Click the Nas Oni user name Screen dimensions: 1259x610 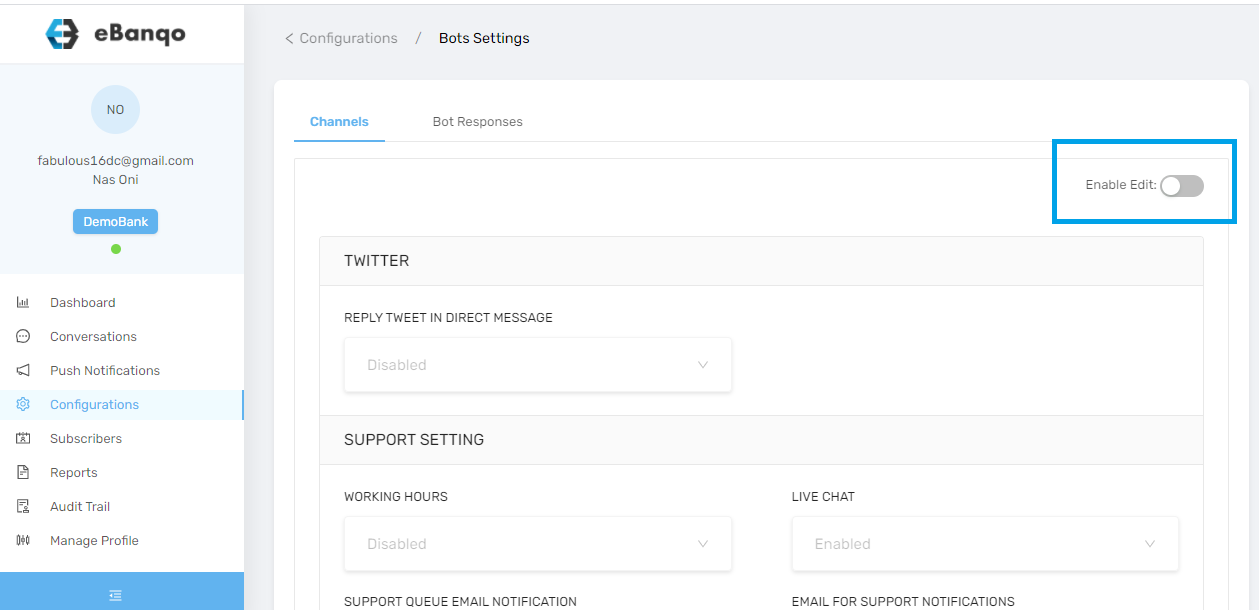pyautogui.click(x=116, y=180)
